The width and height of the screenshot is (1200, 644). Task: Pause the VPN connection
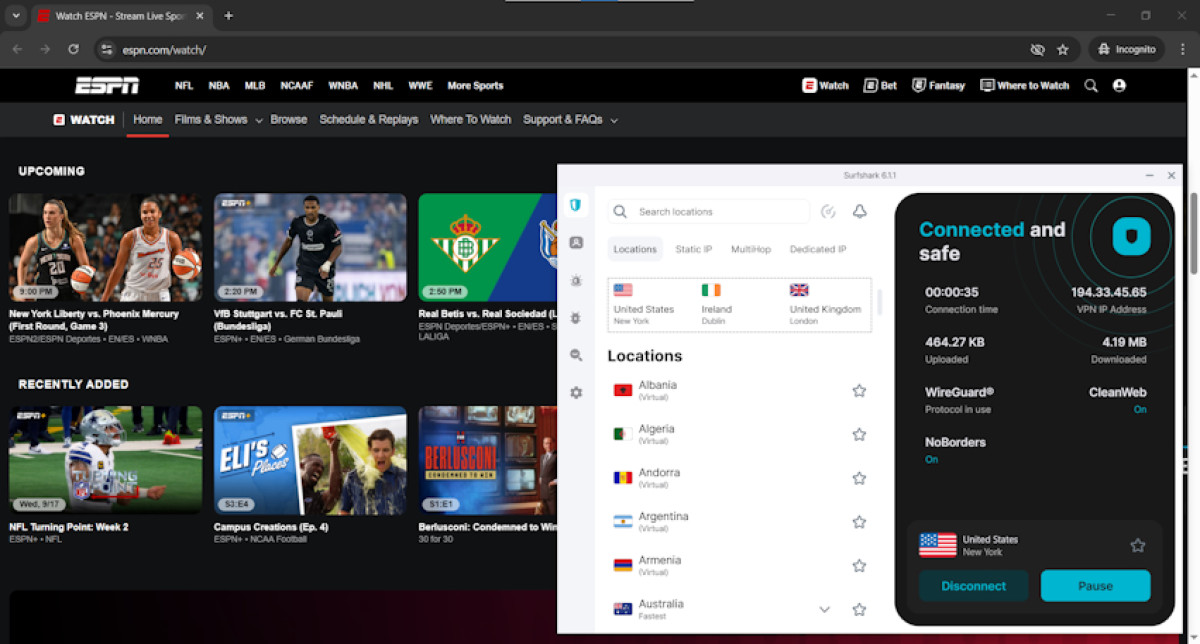(1096, 586)
